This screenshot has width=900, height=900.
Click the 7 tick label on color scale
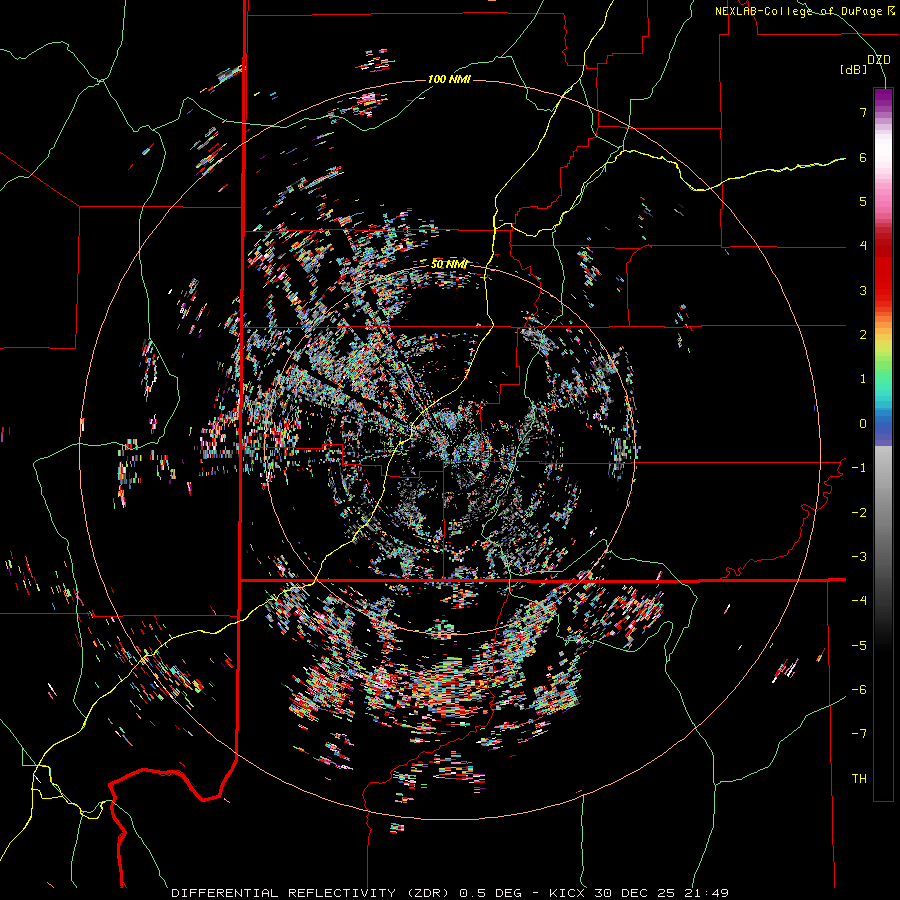[x=863, y=112]
